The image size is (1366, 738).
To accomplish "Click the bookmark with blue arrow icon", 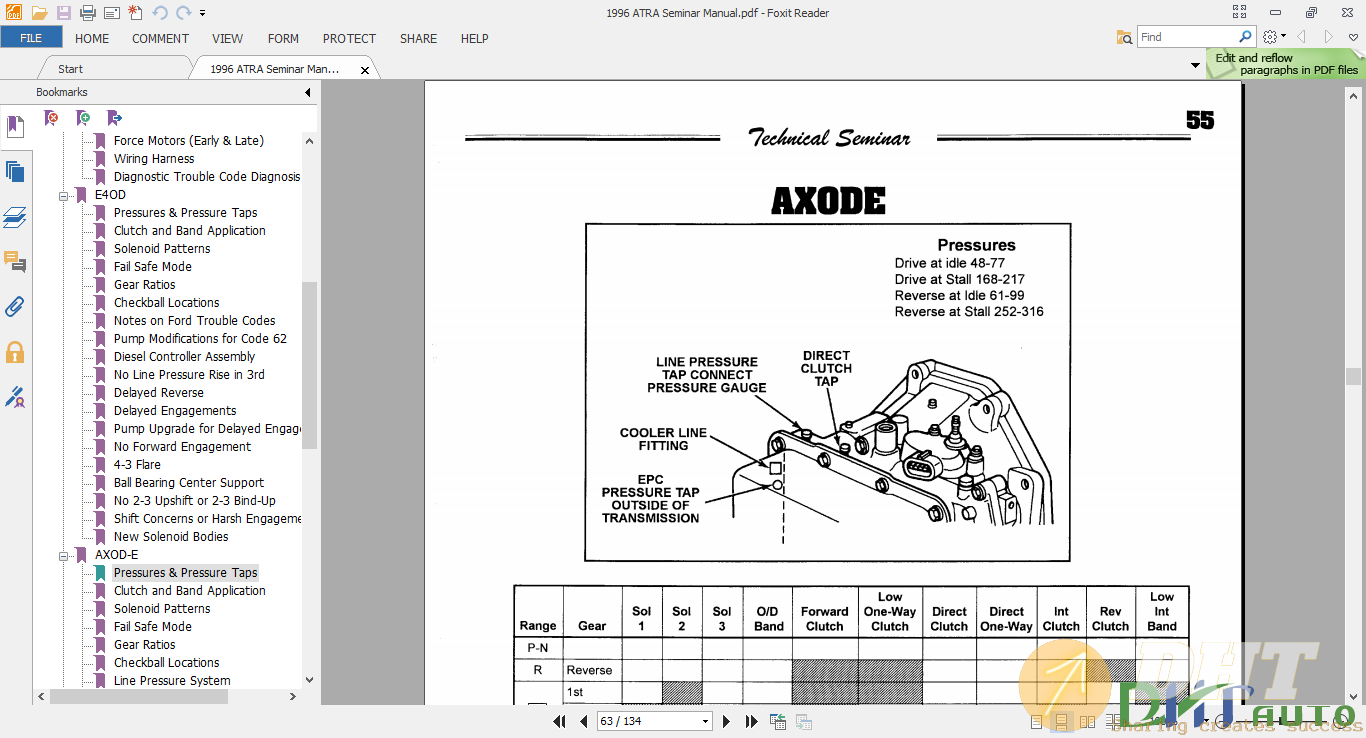I will coord(114,117).
